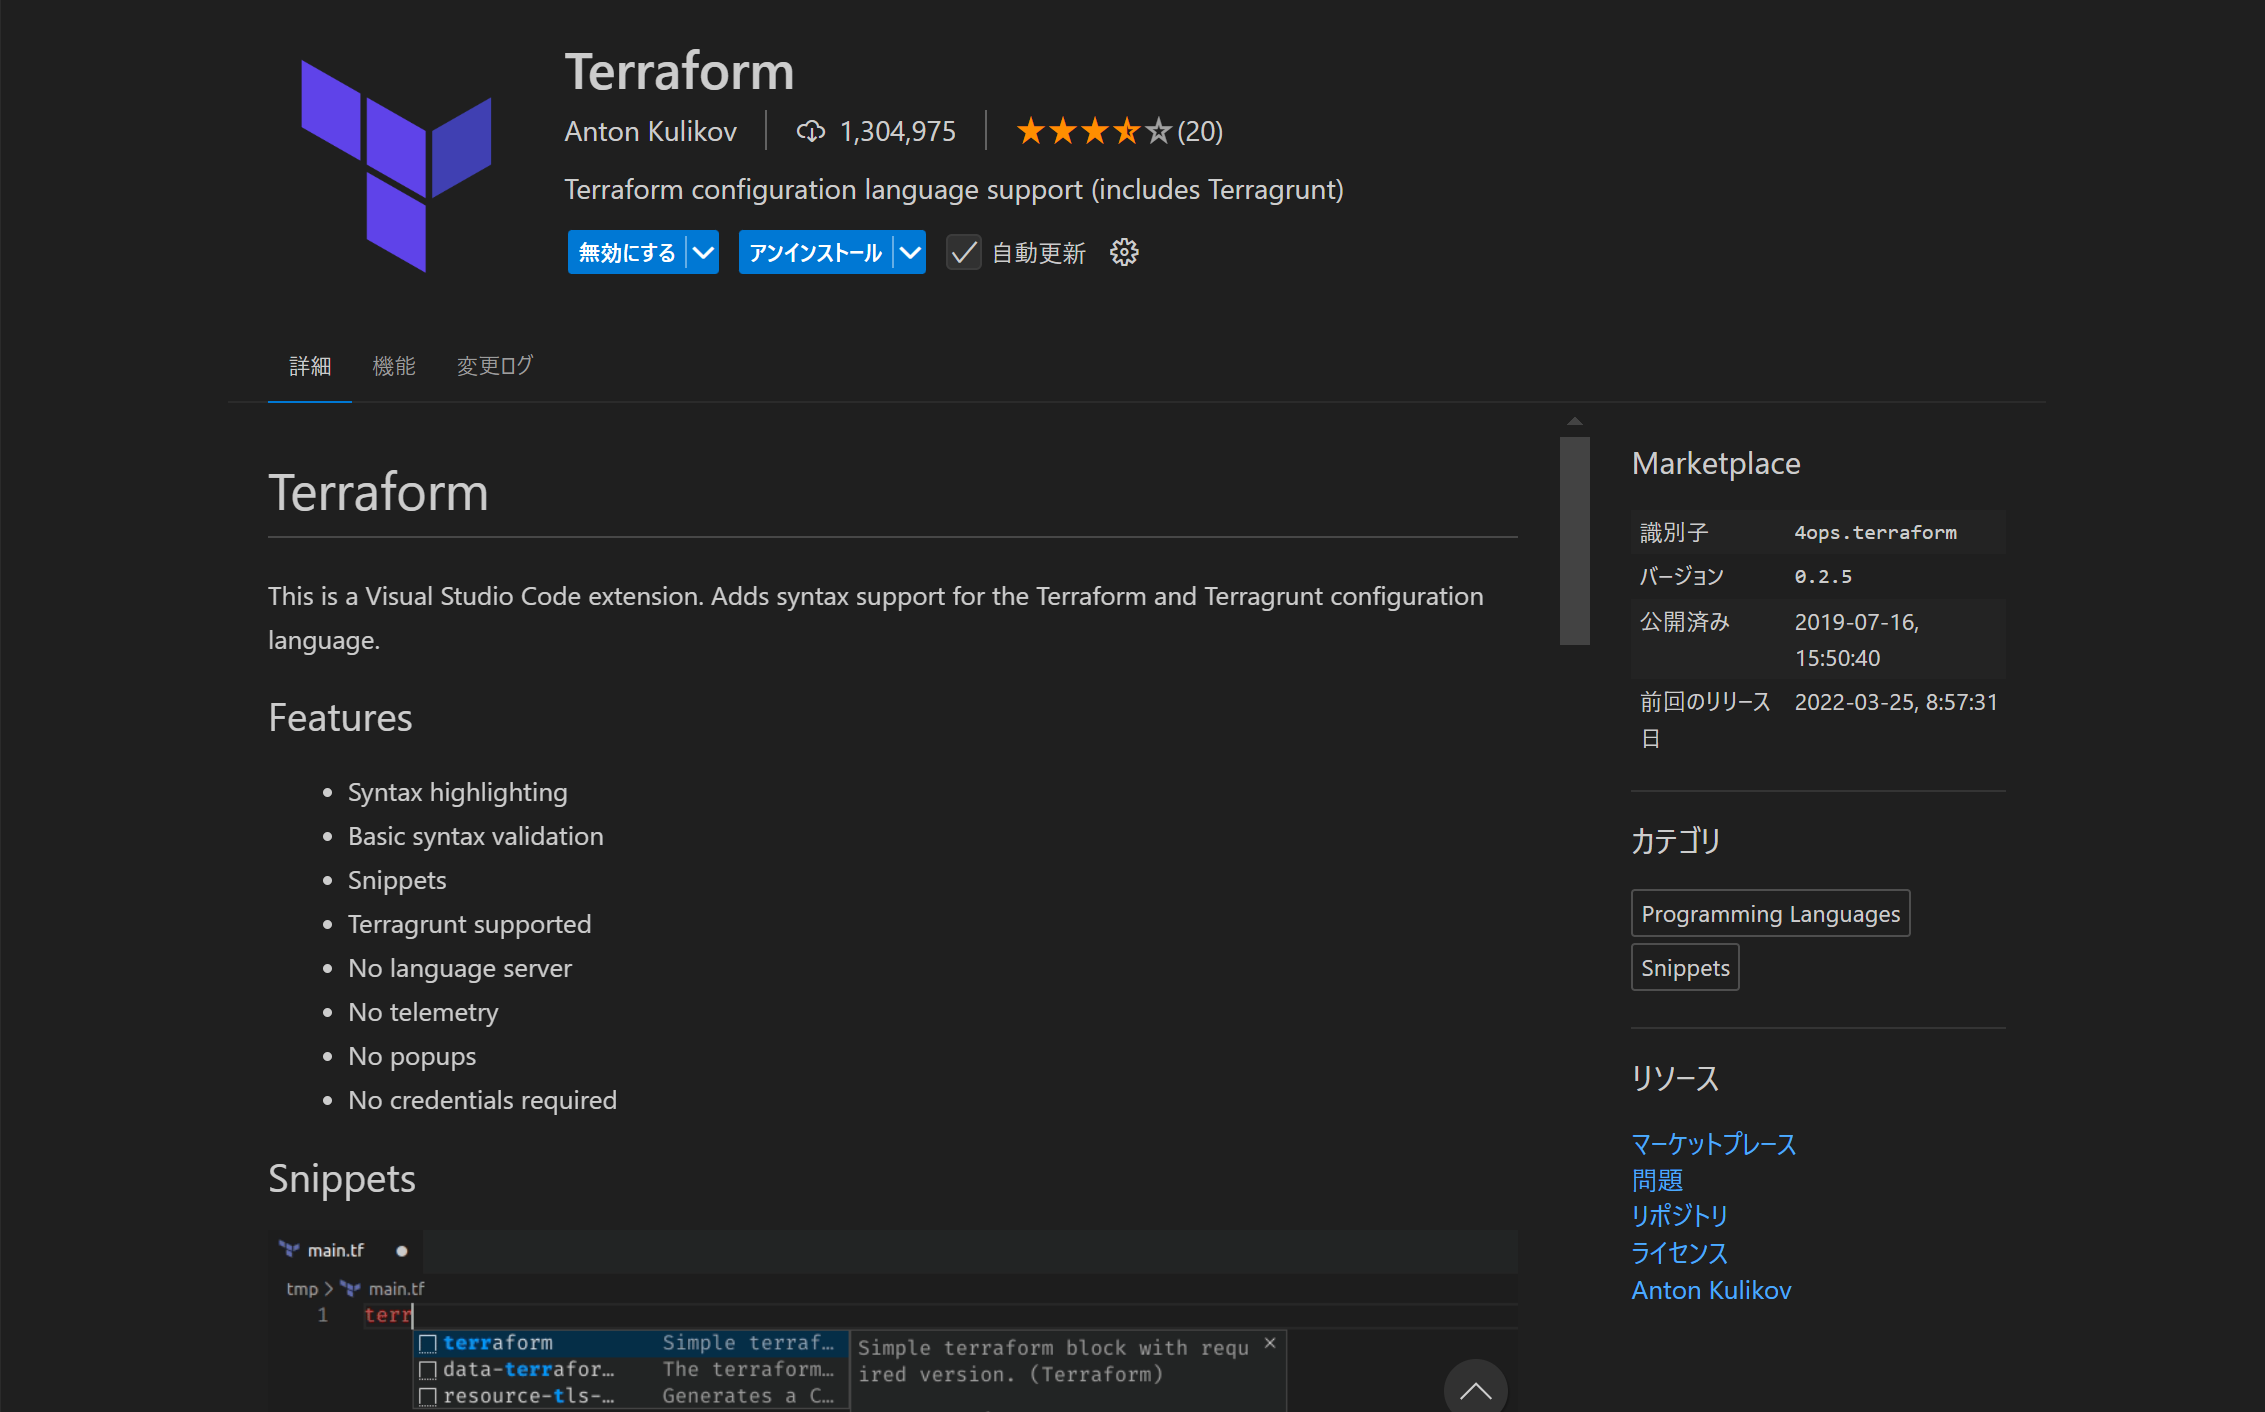Open publisher Anton Kulikov in header
Viewport: 2265px width, 1412px height.
(x=651, y=131)
